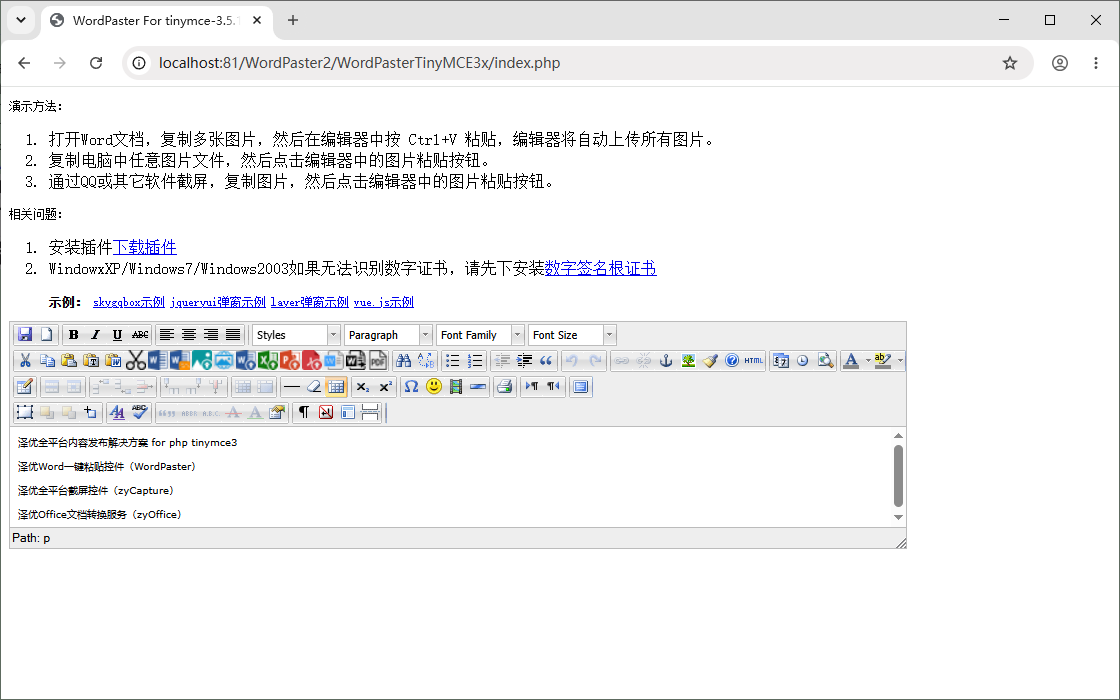Toggle show paragraph marks pilcrow button
Screen dimensions: 1120x700
[304, 412]
